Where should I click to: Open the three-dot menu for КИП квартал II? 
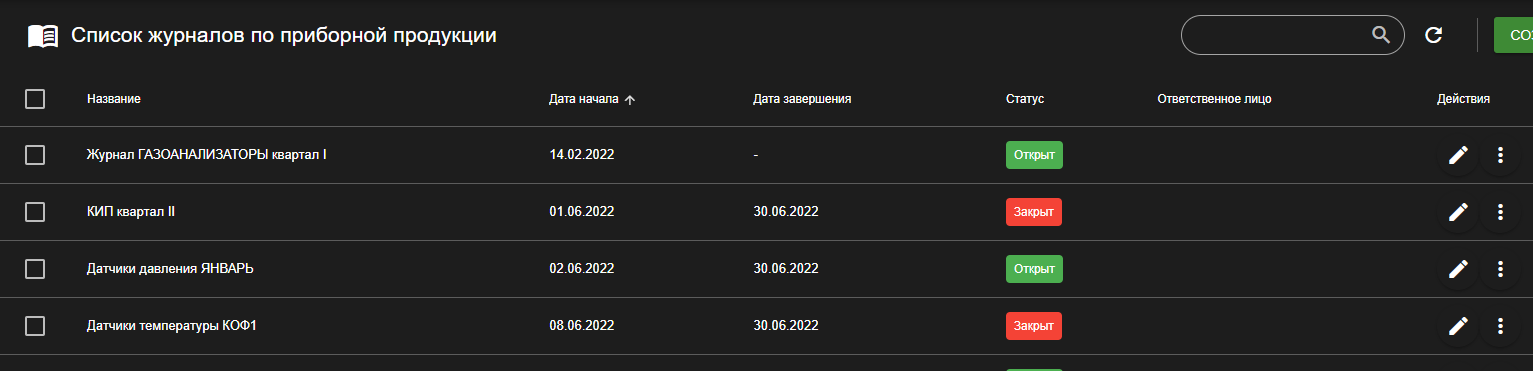pyautogui.click(x=1499, y=212)
